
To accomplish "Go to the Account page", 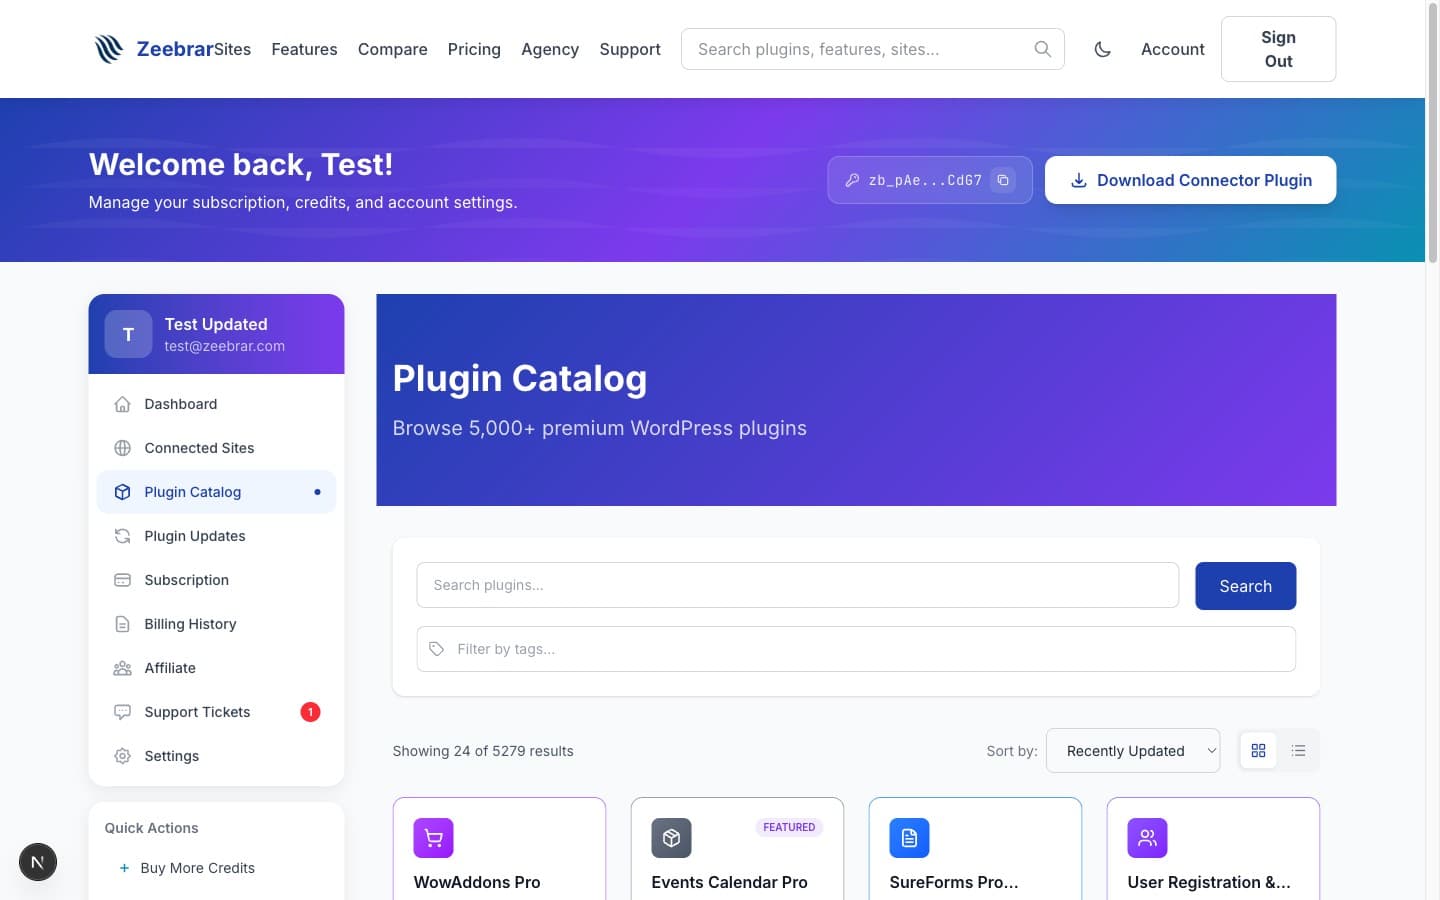I will point(1172,49).
